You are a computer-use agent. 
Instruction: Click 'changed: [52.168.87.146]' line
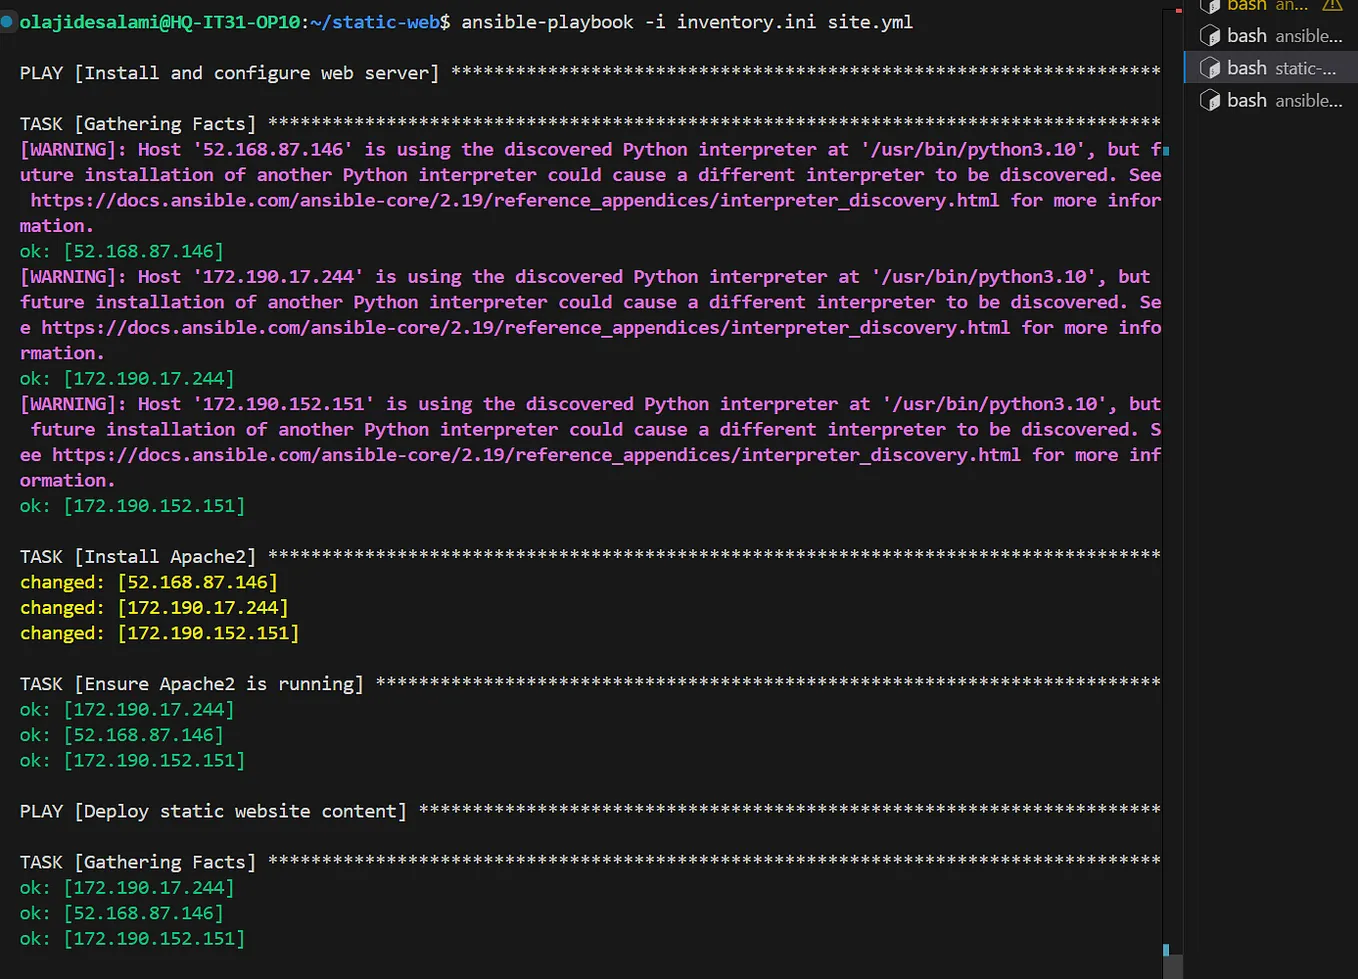[149, 582]
